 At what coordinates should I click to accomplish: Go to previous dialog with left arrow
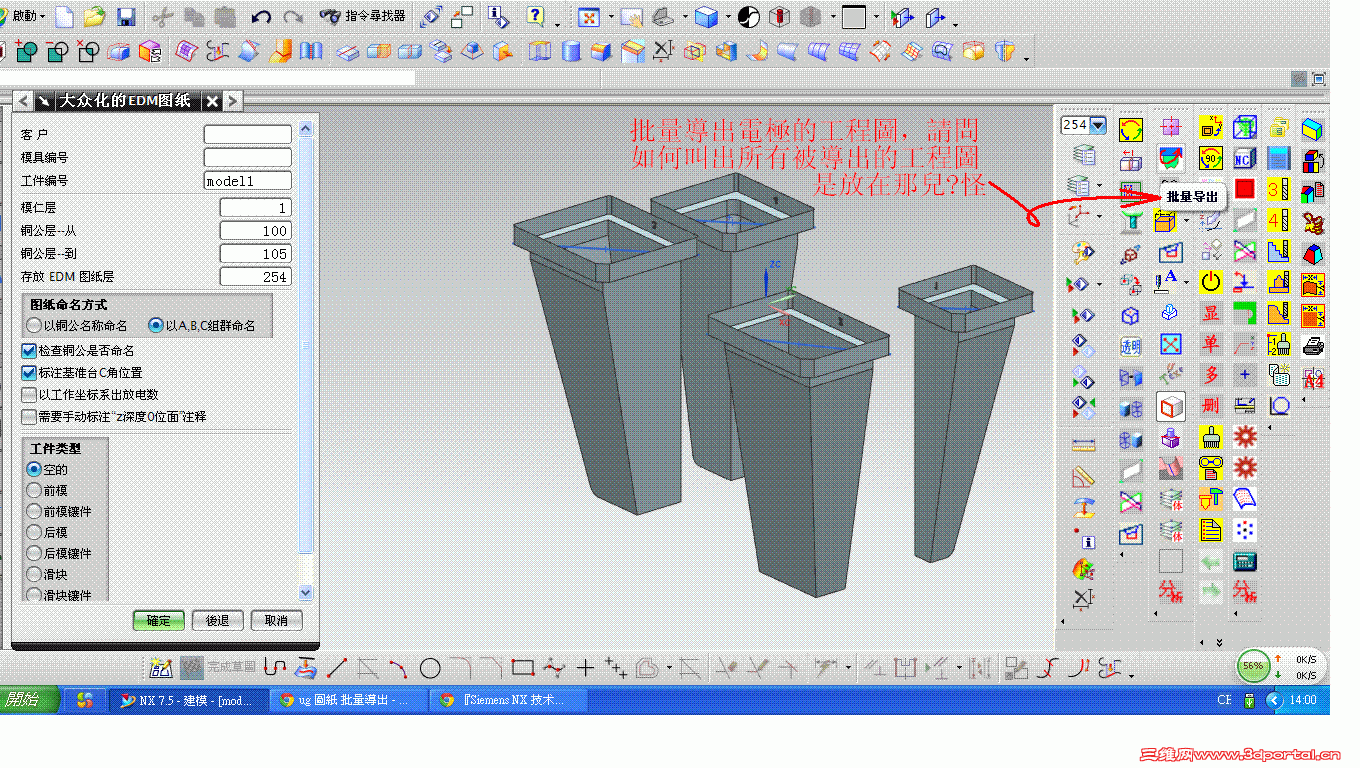coord(22,101)
